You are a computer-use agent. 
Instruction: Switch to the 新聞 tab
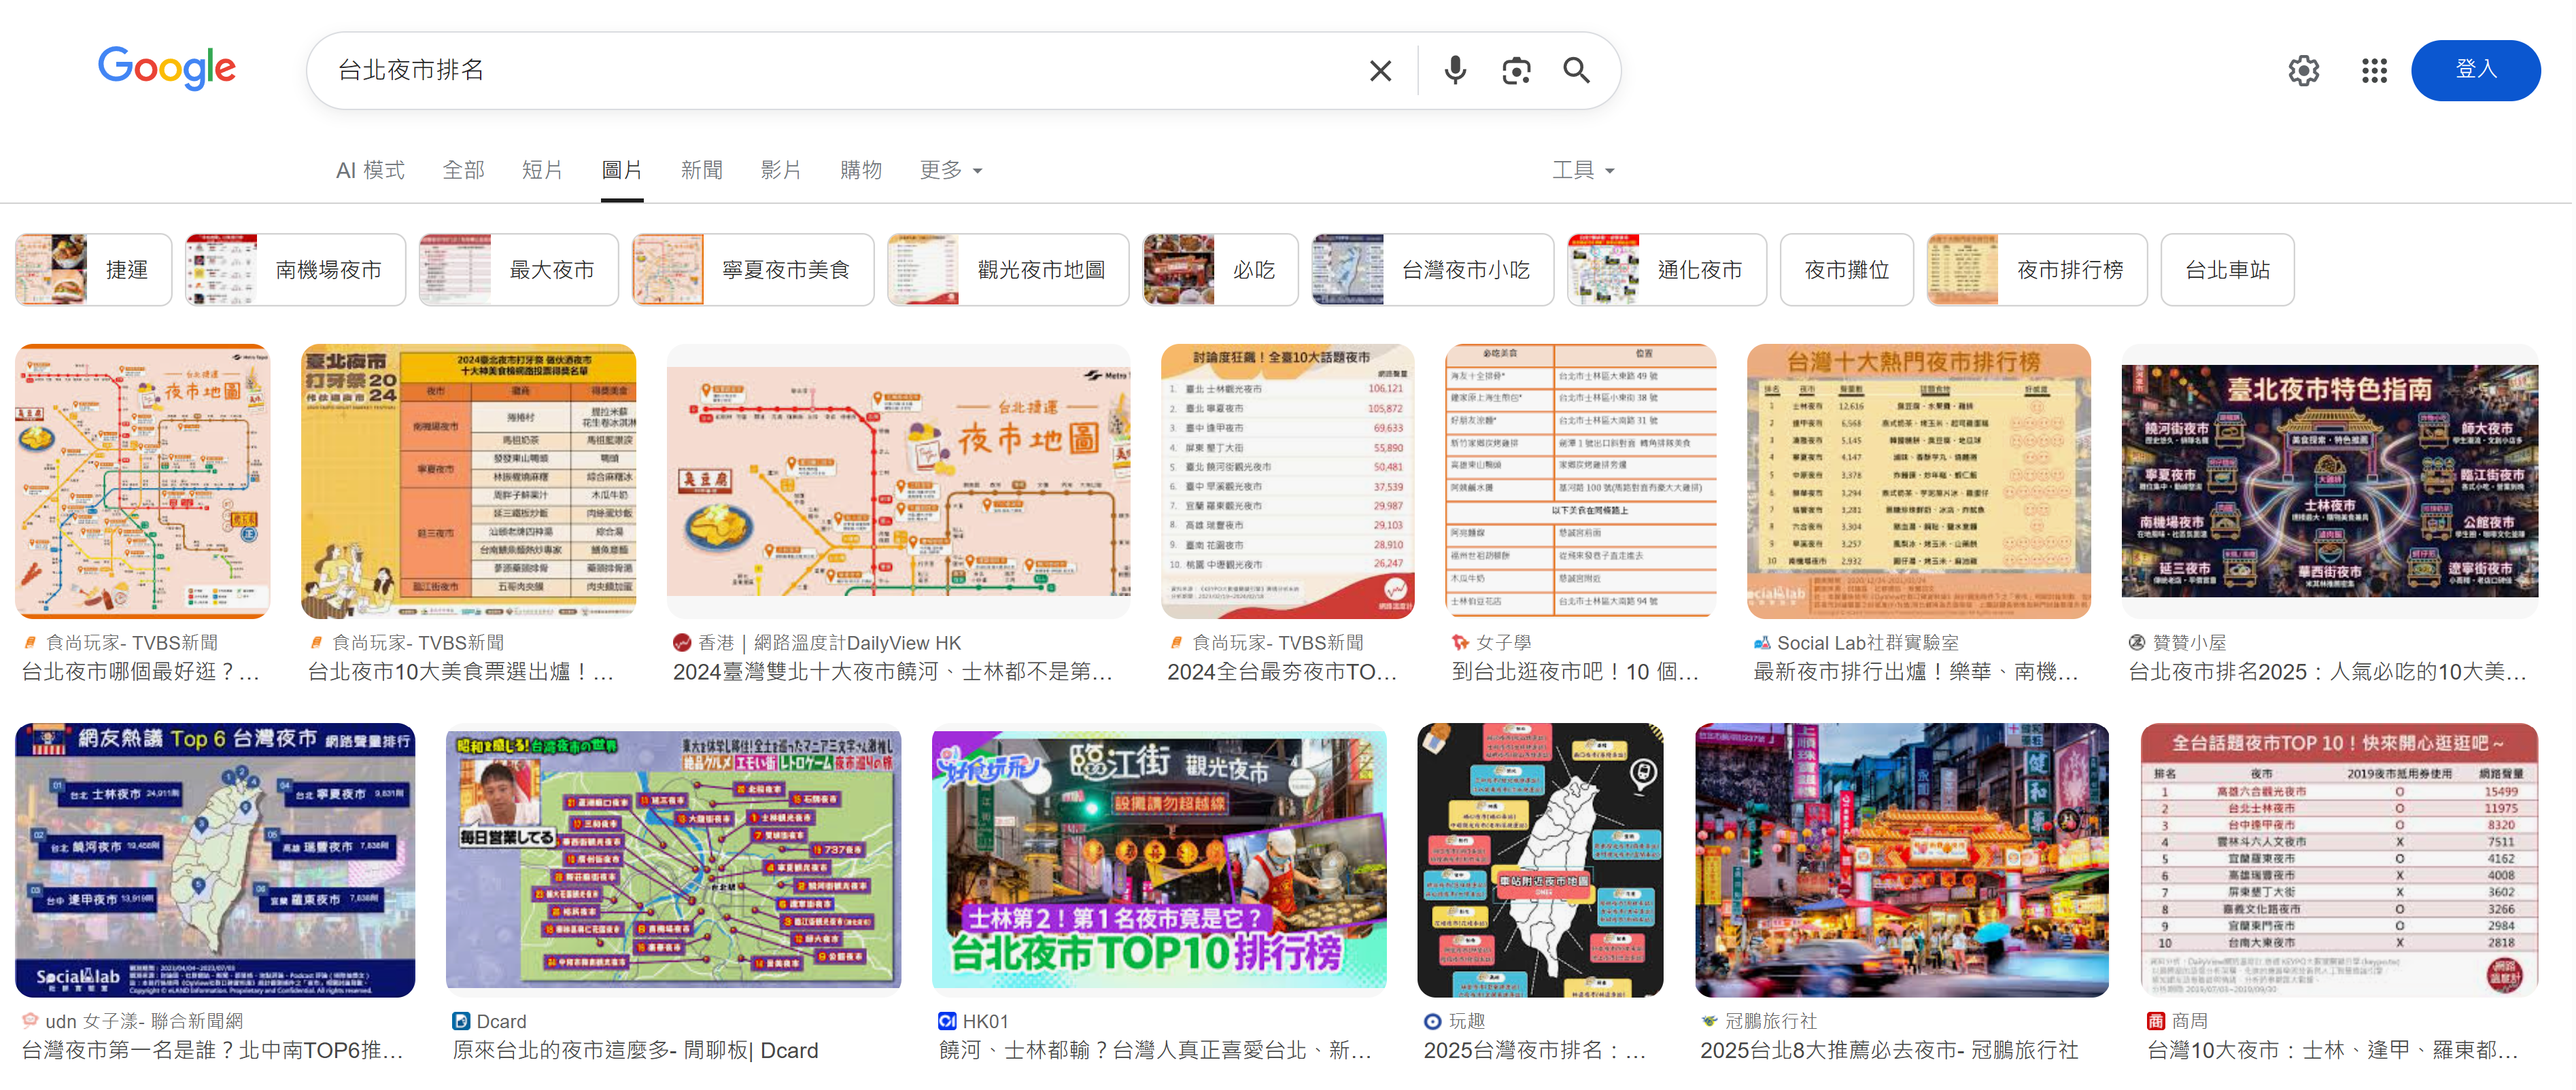click(701, 170)
